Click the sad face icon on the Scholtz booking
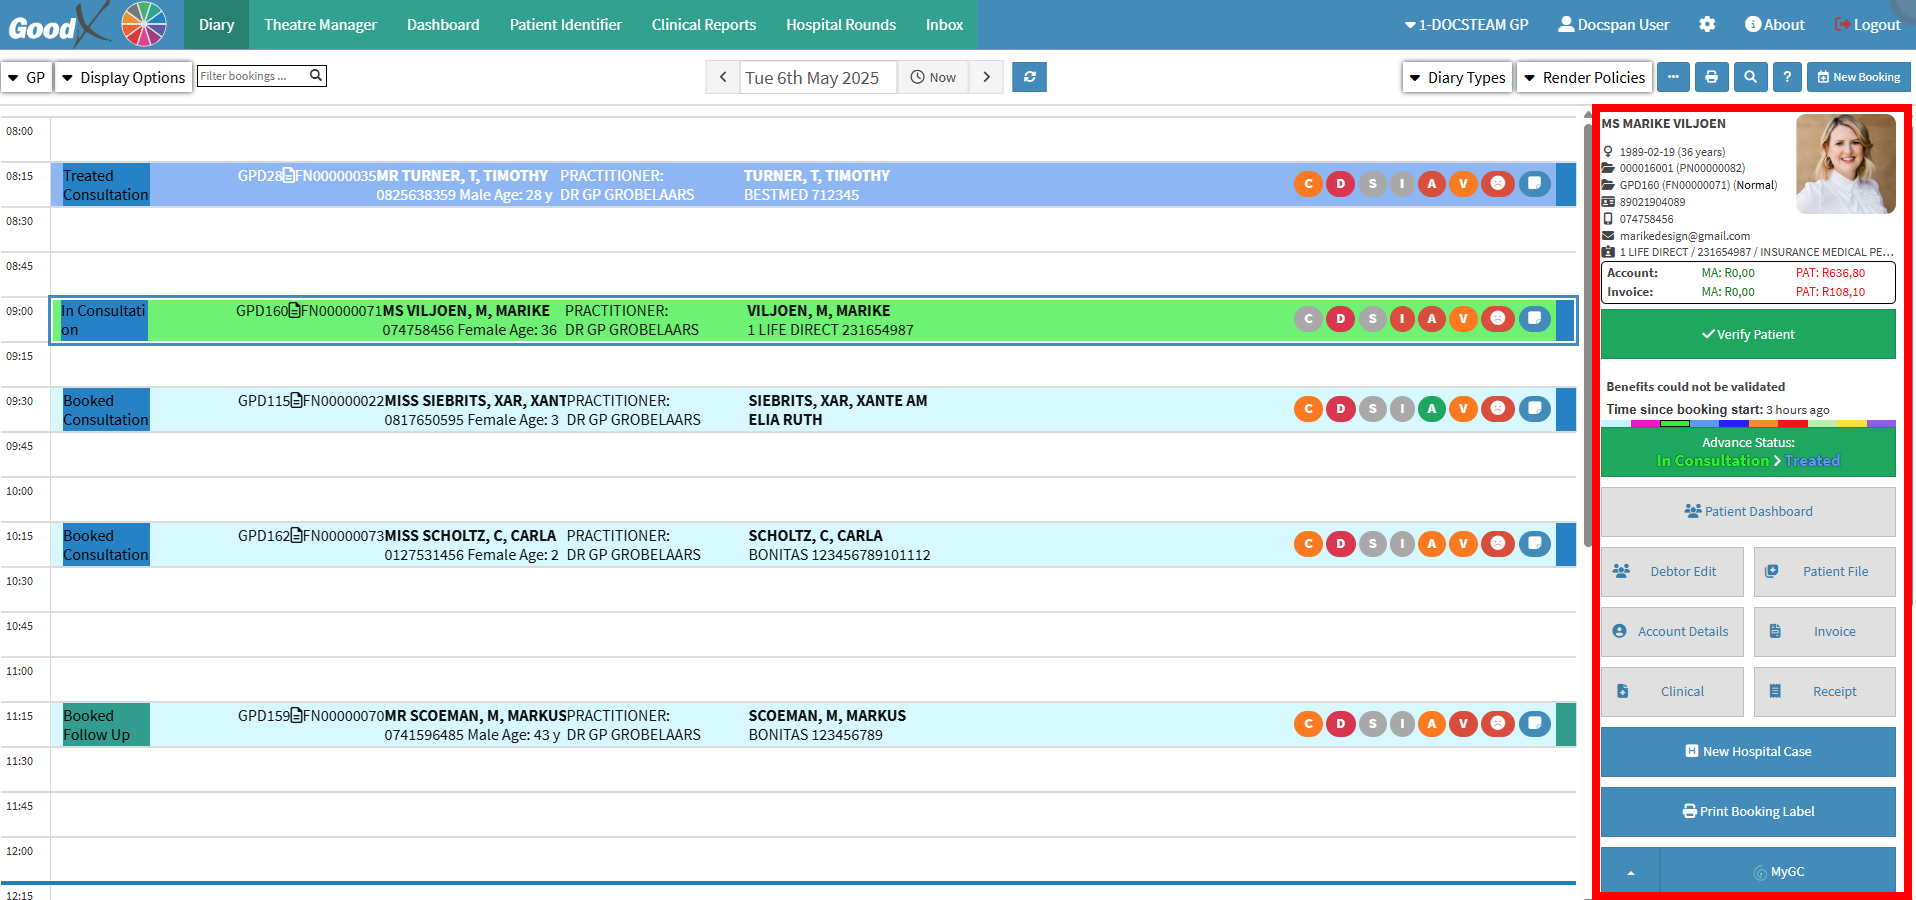The image size is (1916, 900). coord(1497,544)
